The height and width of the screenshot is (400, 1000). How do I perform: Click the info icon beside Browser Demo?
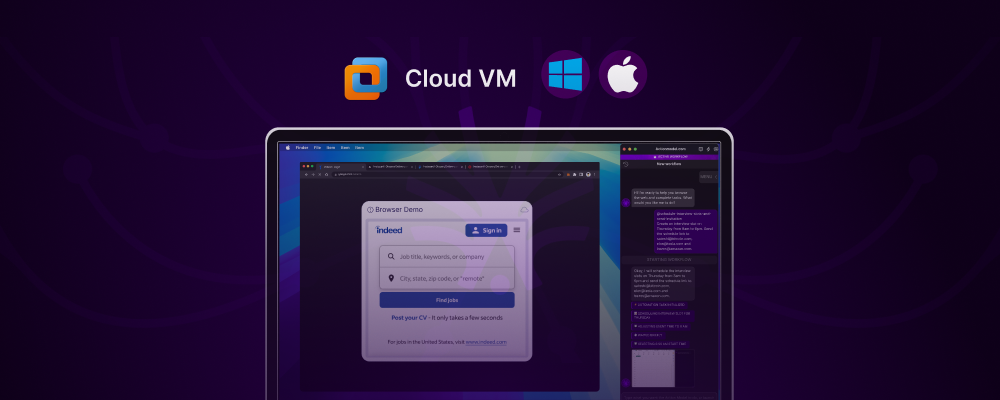371,210
